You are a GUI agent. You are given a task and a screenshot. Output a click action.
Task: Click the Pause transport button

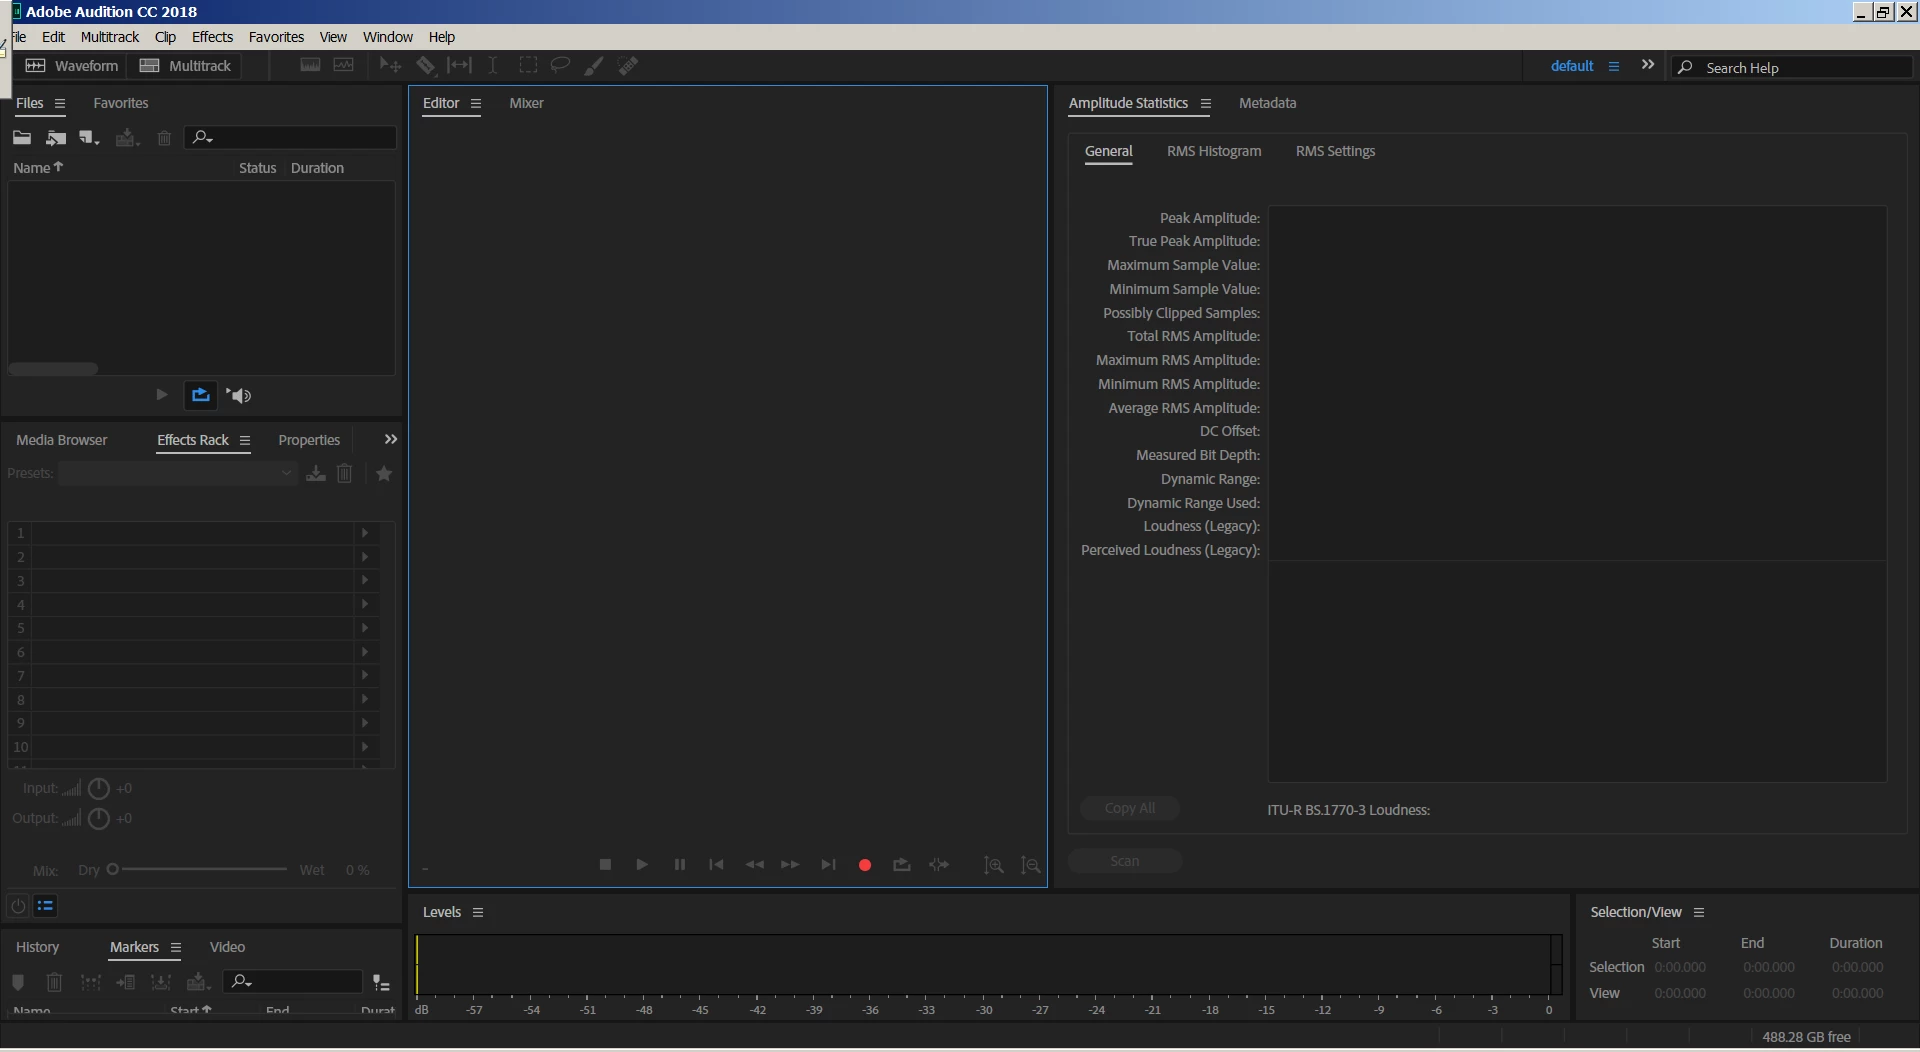680,865
